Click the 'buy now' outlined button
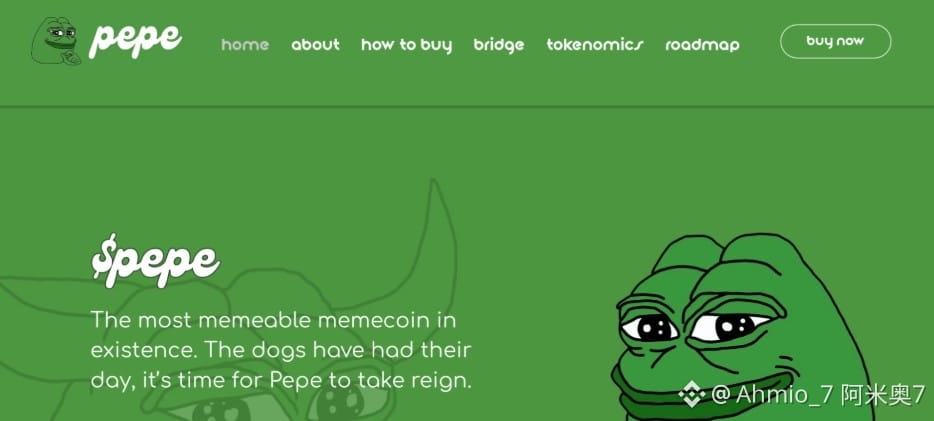The image size is (934, 421). click(x=835, y=41)
